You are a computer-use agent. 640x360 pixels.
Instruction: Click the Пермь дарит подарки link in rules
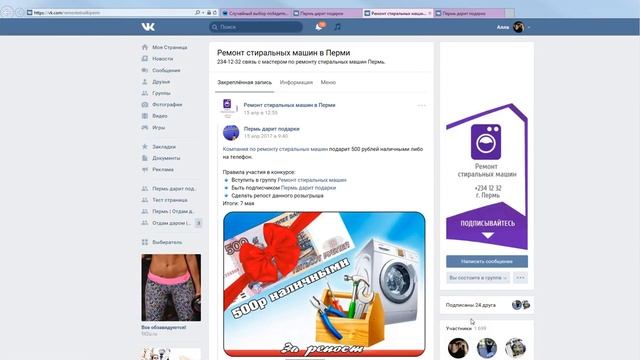(x=308, y=188)
